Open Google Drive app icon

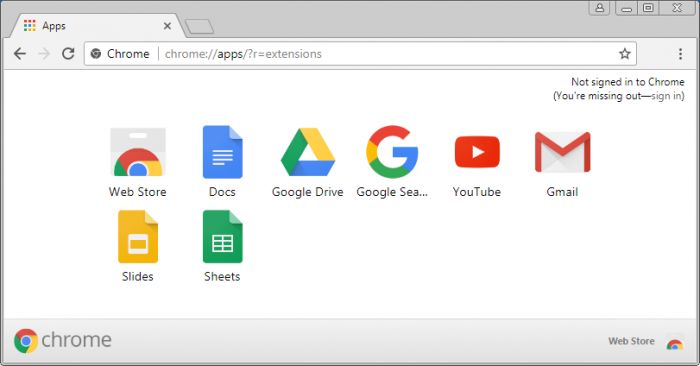tap(308, 152)
